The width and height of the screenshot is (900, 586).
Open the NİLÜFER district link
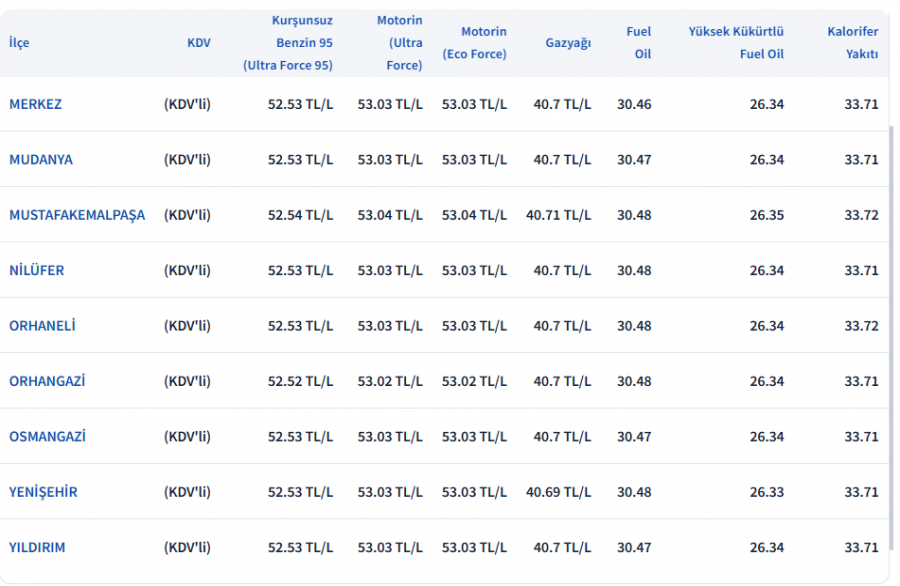[37, 270]
